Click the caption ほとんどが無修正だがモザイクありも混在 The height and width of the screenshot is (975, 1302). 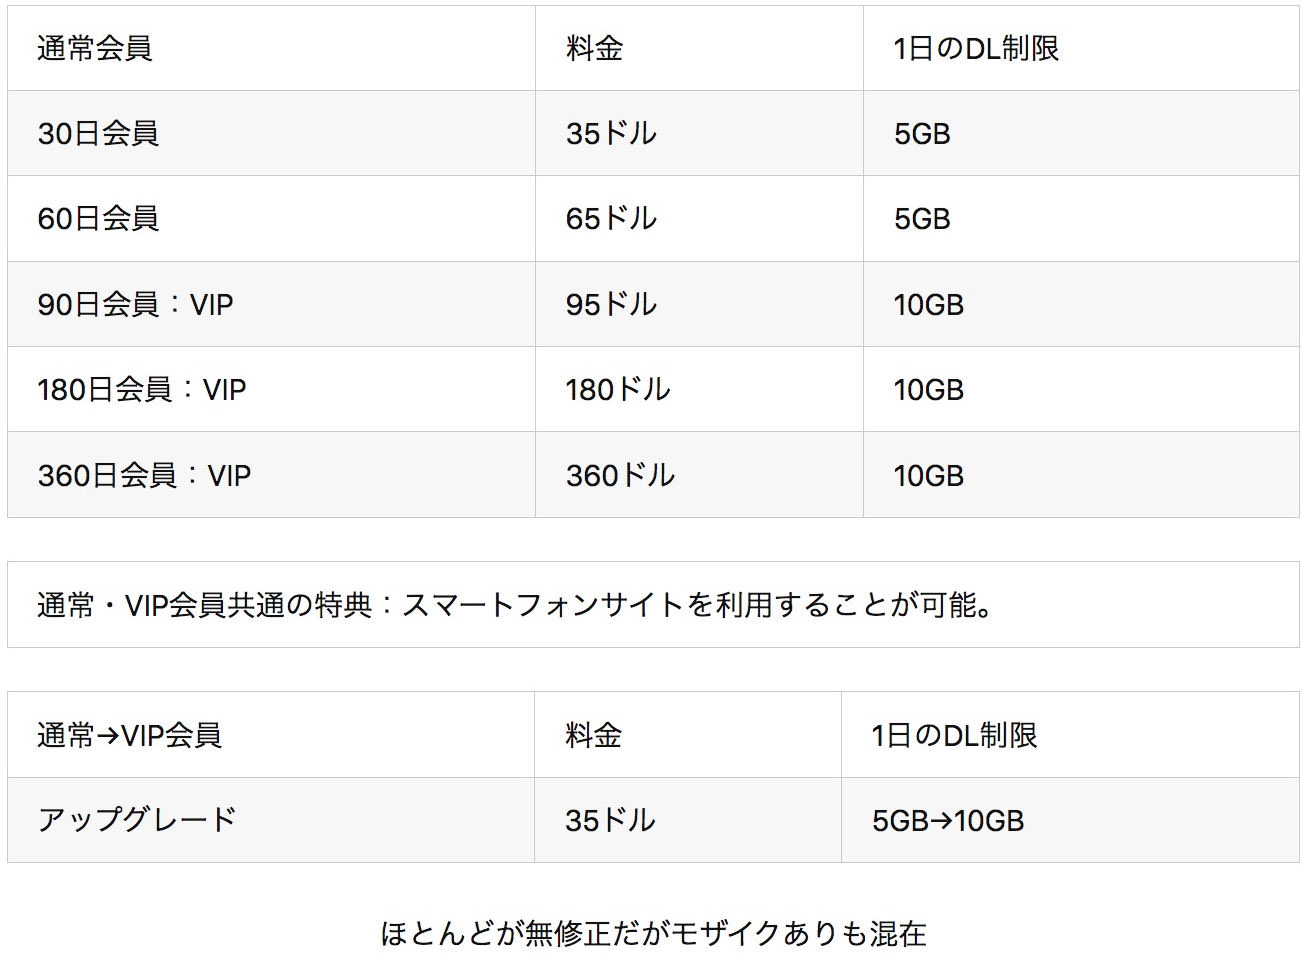click(x=653, y=933)
